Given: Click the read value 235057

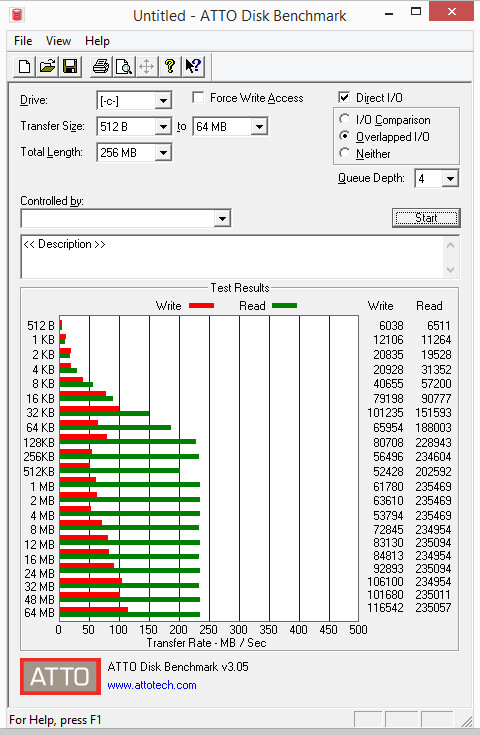Looking at the screenshot, I should point(433,608).
